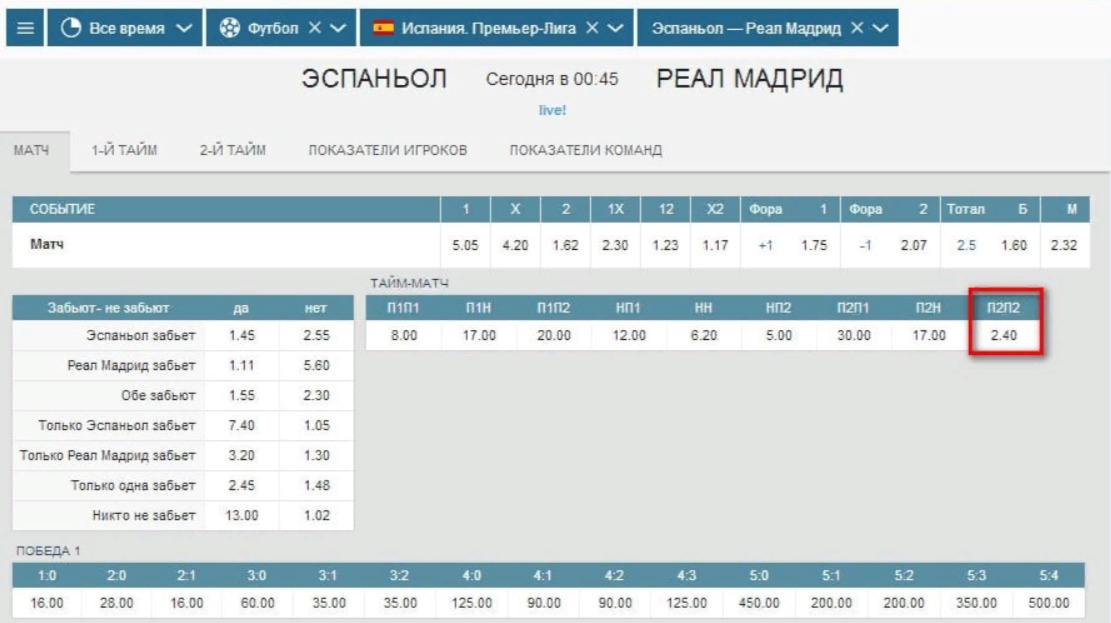Select total over odds 1.60
Image resolution: width=1111 pixels, height=623 pixels.
(x=1014, y=245)
